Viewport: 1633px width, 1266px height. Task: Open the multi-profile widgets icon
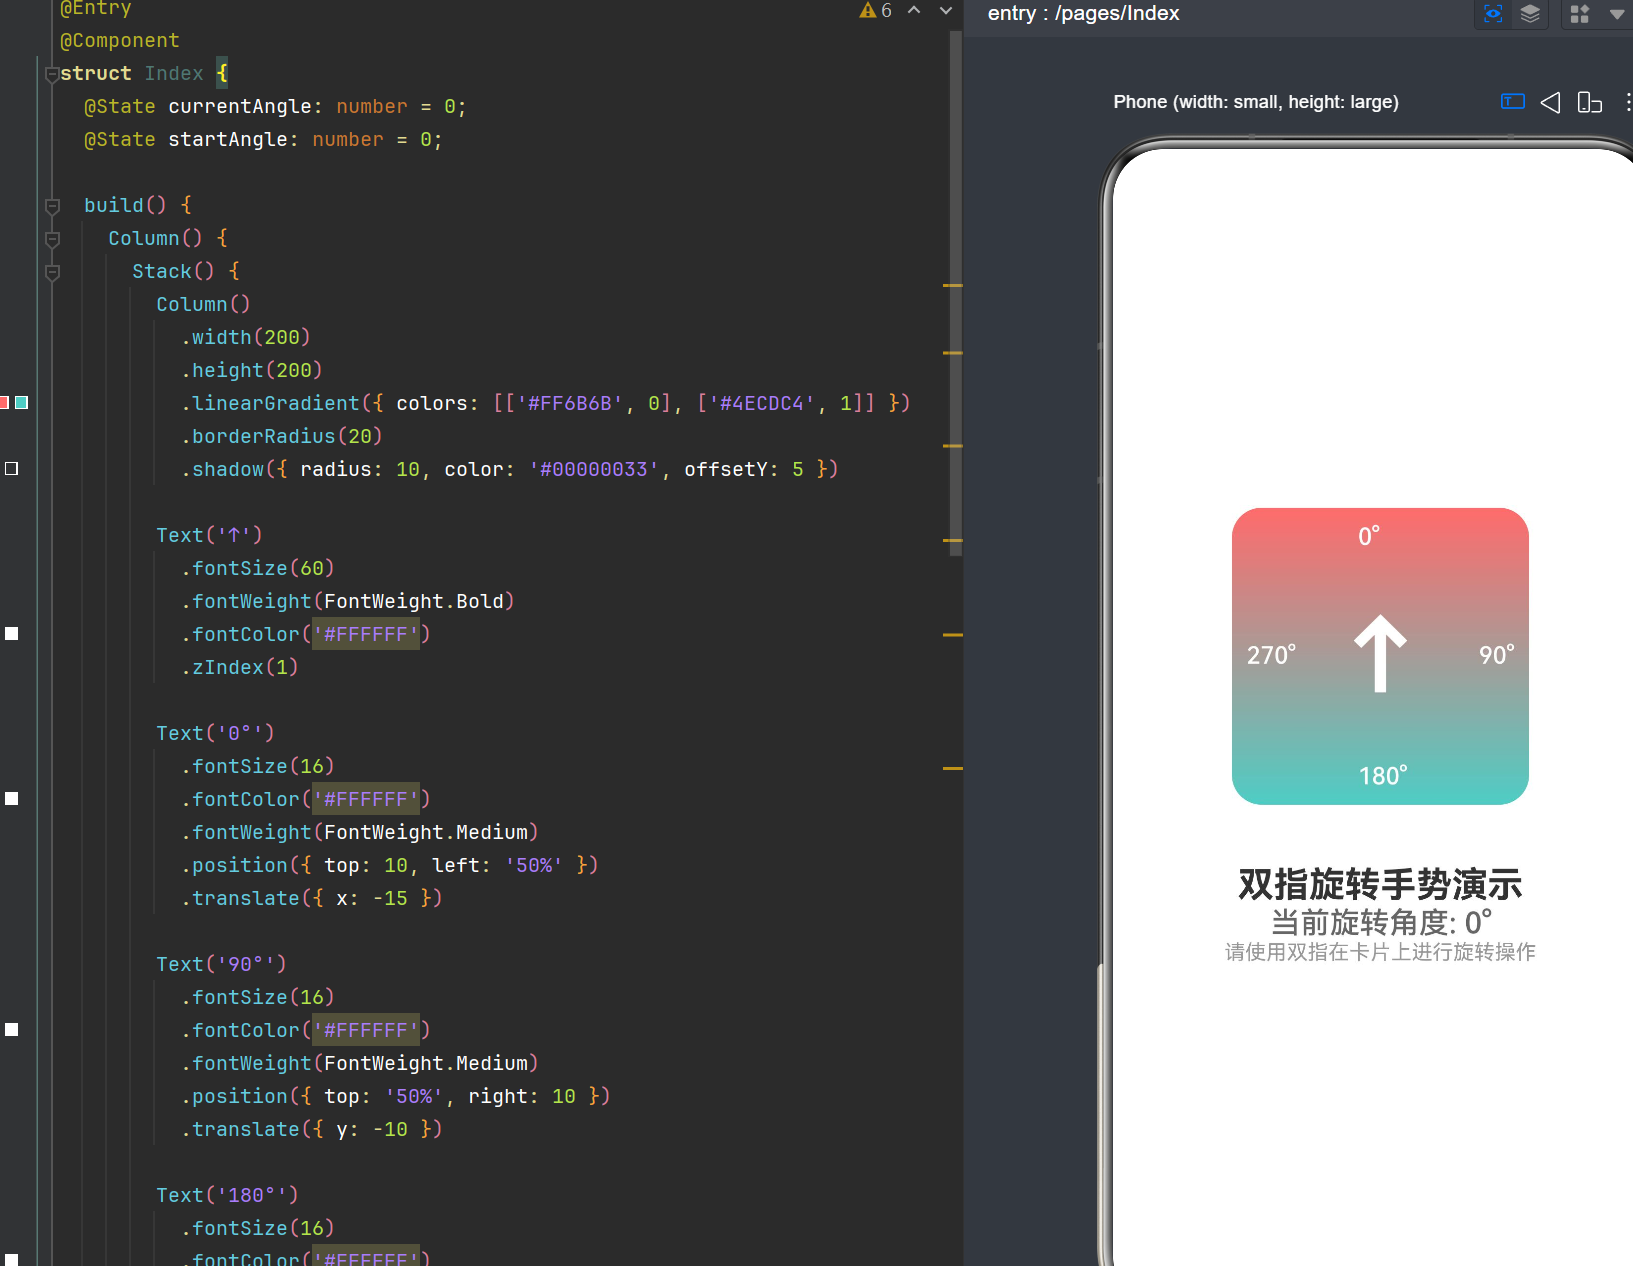click(1580, 14)
